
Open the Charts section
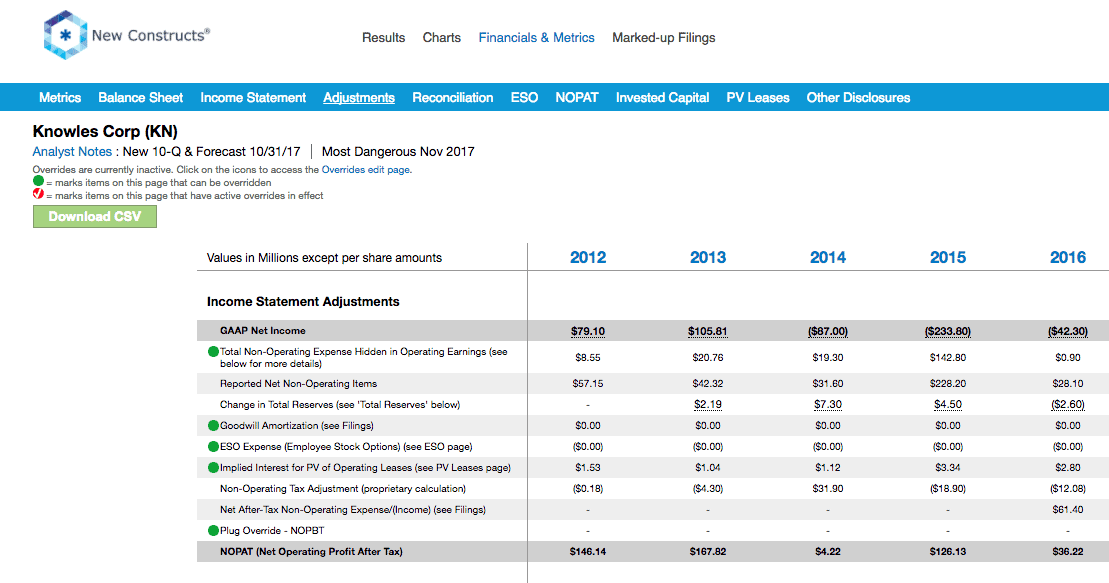[441, 37]
